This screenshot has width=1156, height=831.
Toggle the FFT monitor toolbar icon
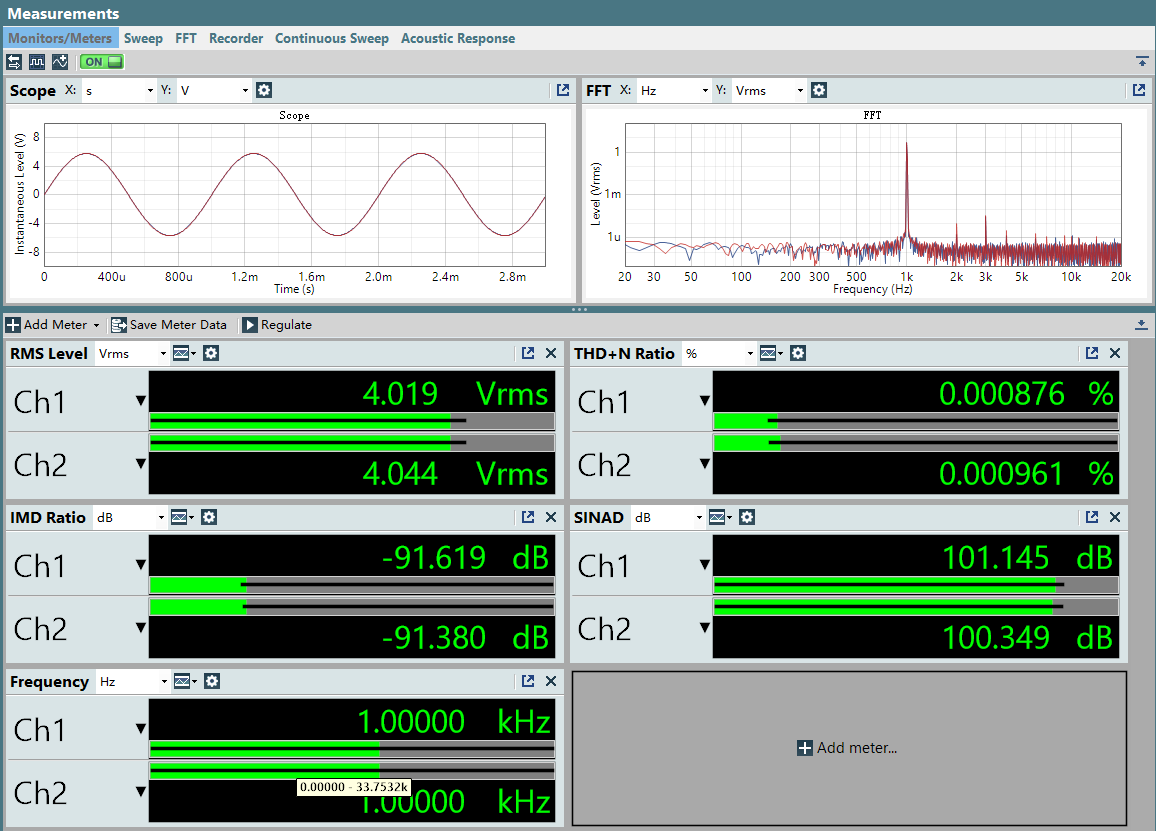60,62
